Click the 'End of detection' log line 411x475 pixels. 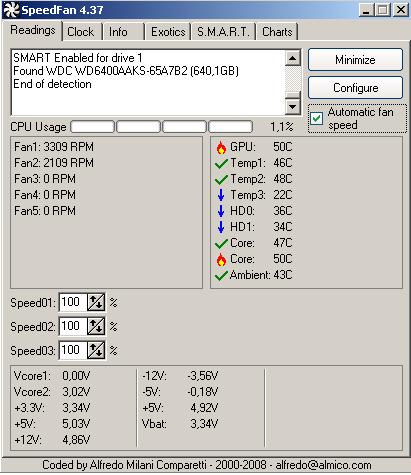pyautogui.click(x=52, y=84)
